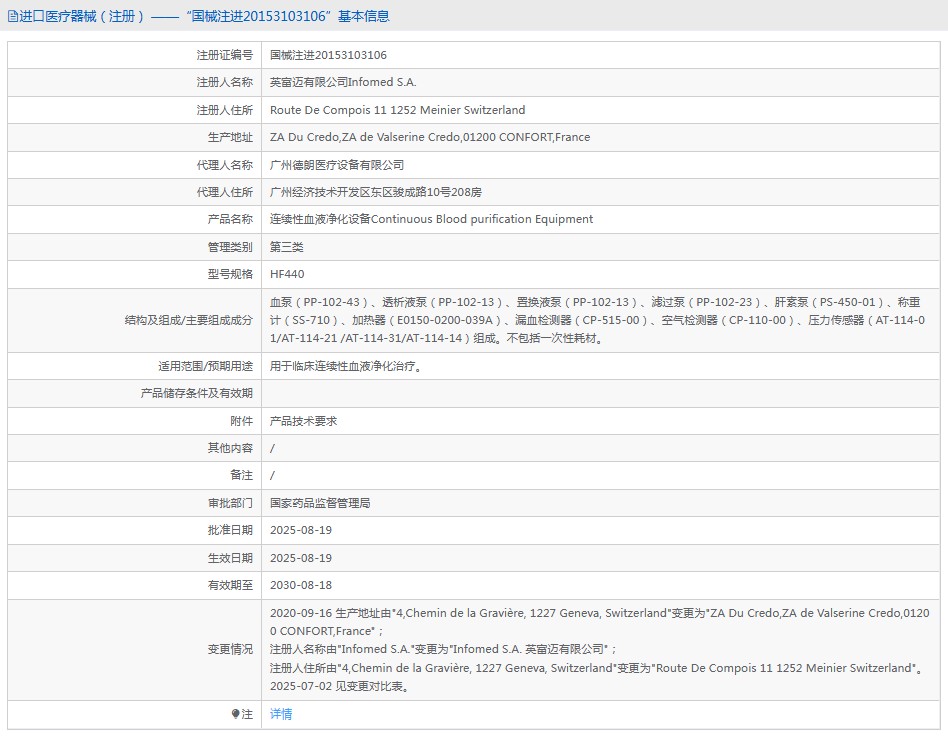The width and height of the screenshot is (948, 738).
Task: Click approval date 2025-08-19 in 批准日期 row
Action: coord(300,530)
